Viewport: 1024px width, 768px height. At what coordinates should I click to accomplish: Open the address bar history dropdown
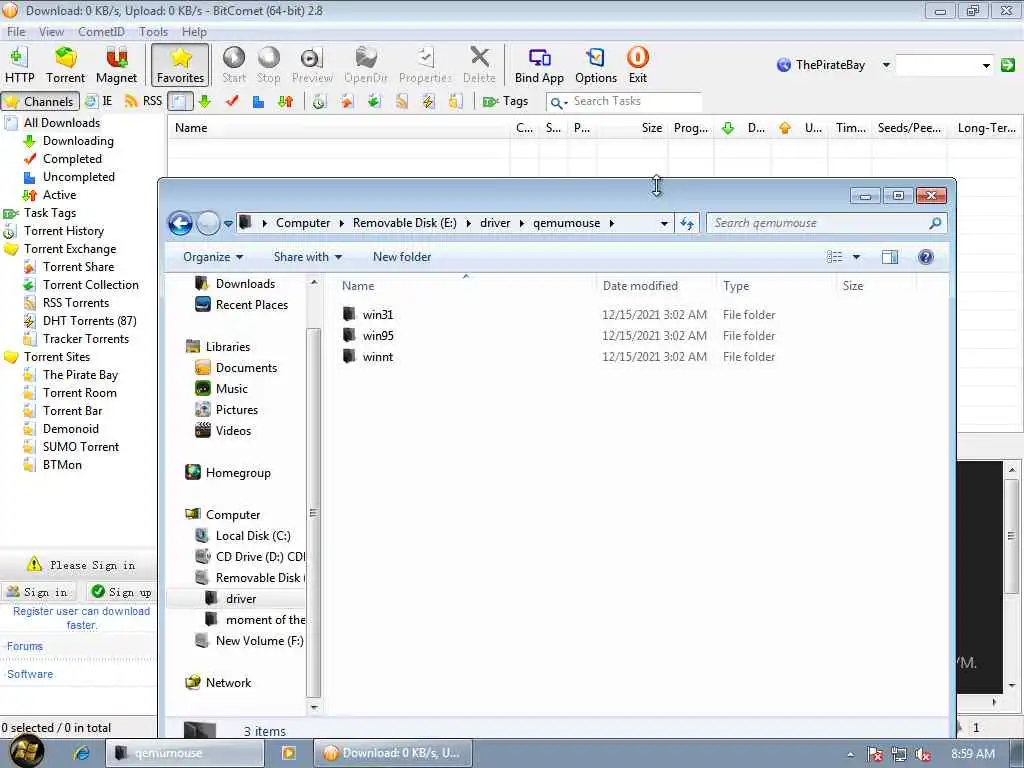pos(664,223)
